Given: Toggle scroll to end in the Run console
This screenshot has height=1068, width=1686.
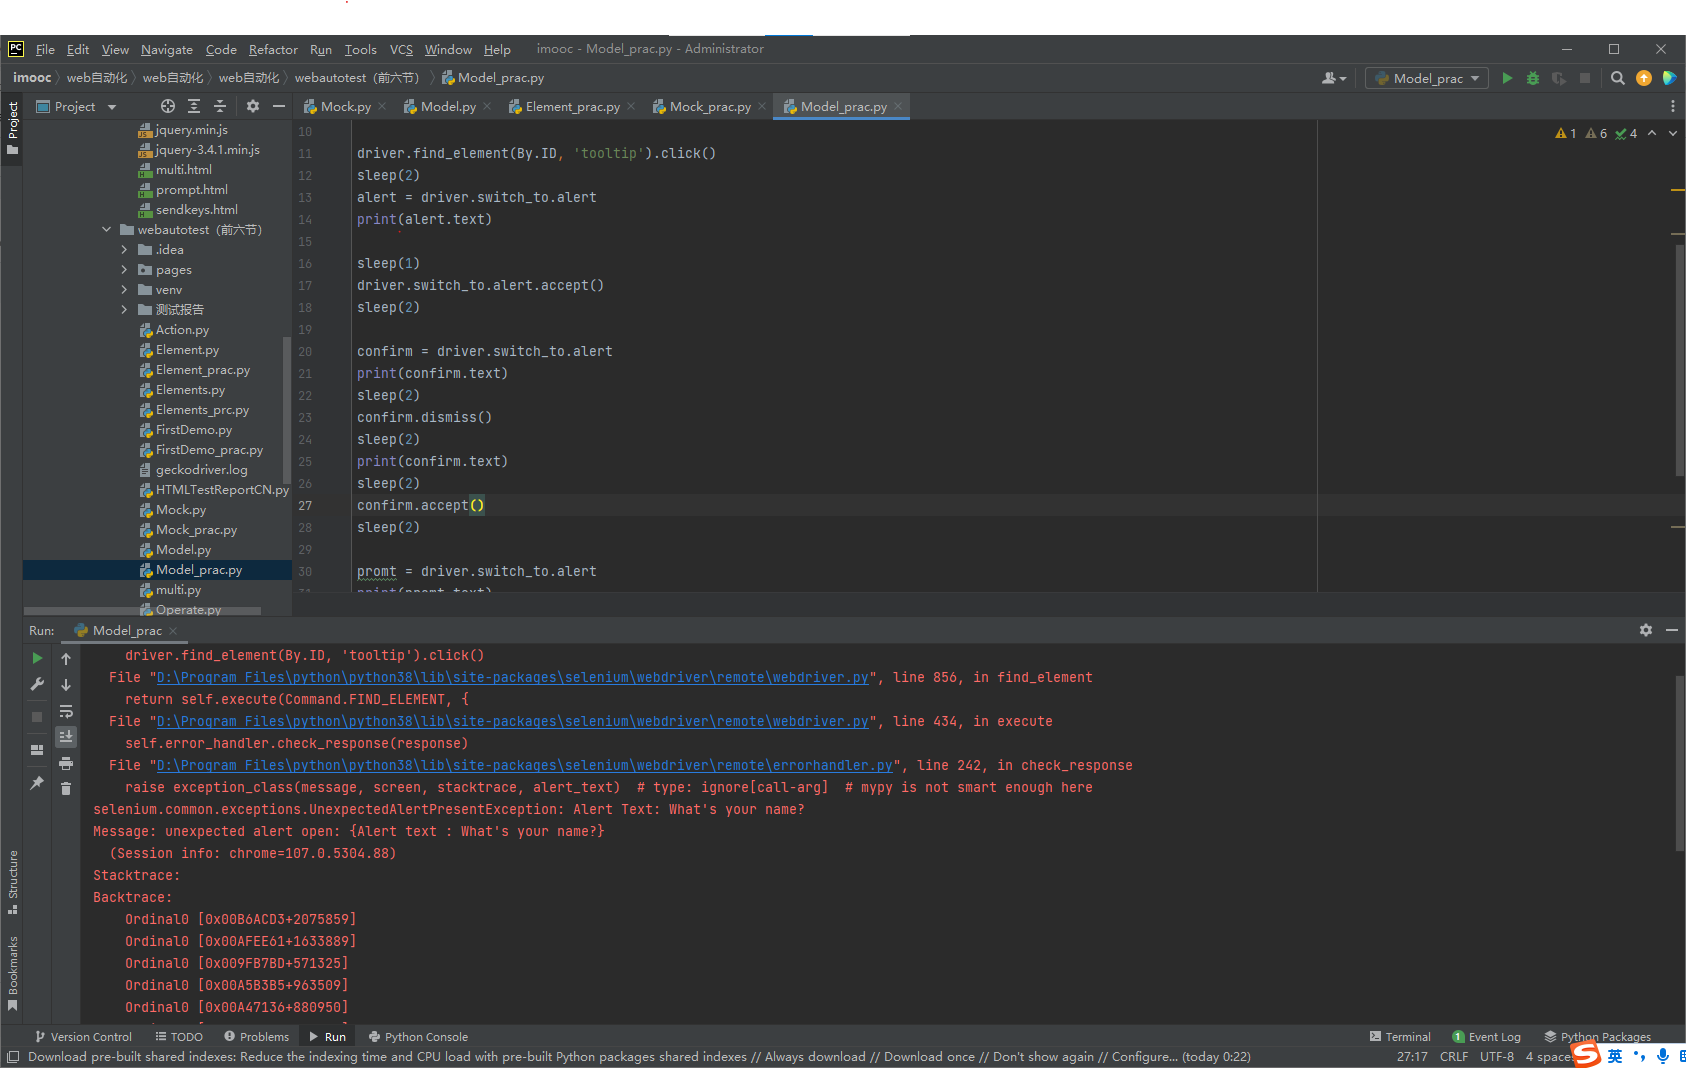Looking at the screenshot, I should (66, 737).
